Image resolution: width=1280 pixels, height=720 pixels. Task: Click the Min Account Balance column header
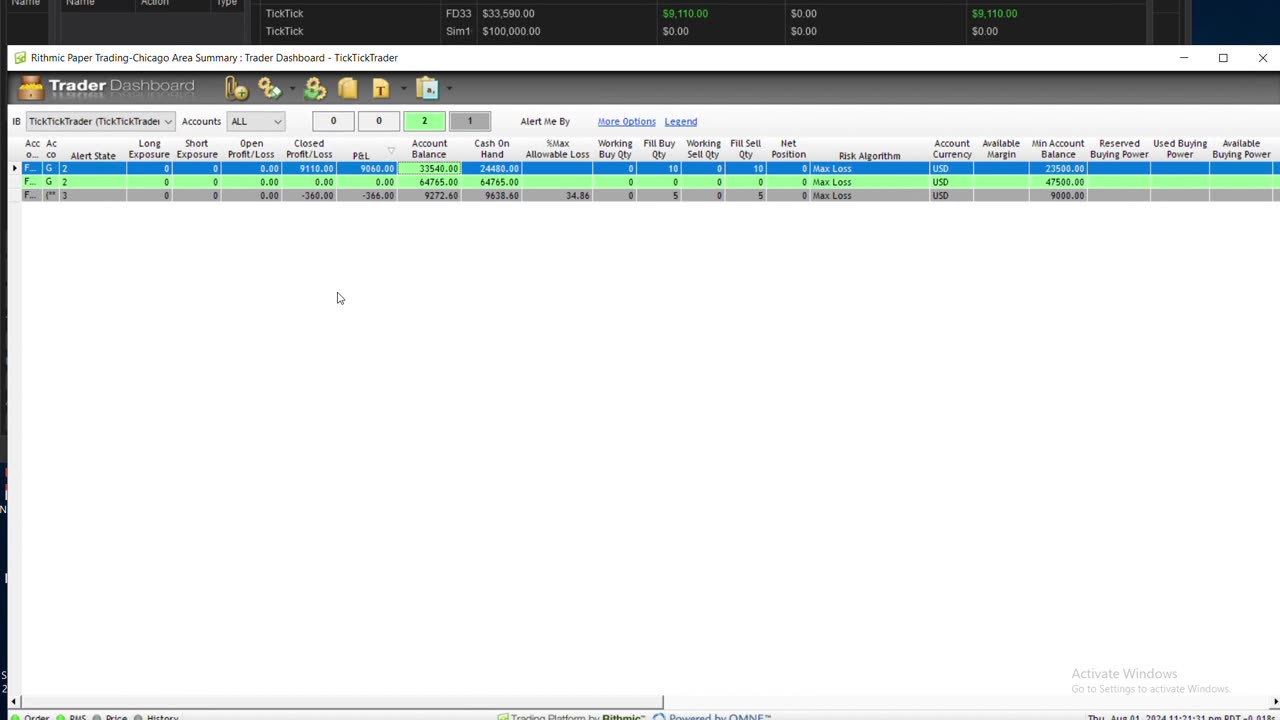pyautogui.click(x=1058, y=149)
